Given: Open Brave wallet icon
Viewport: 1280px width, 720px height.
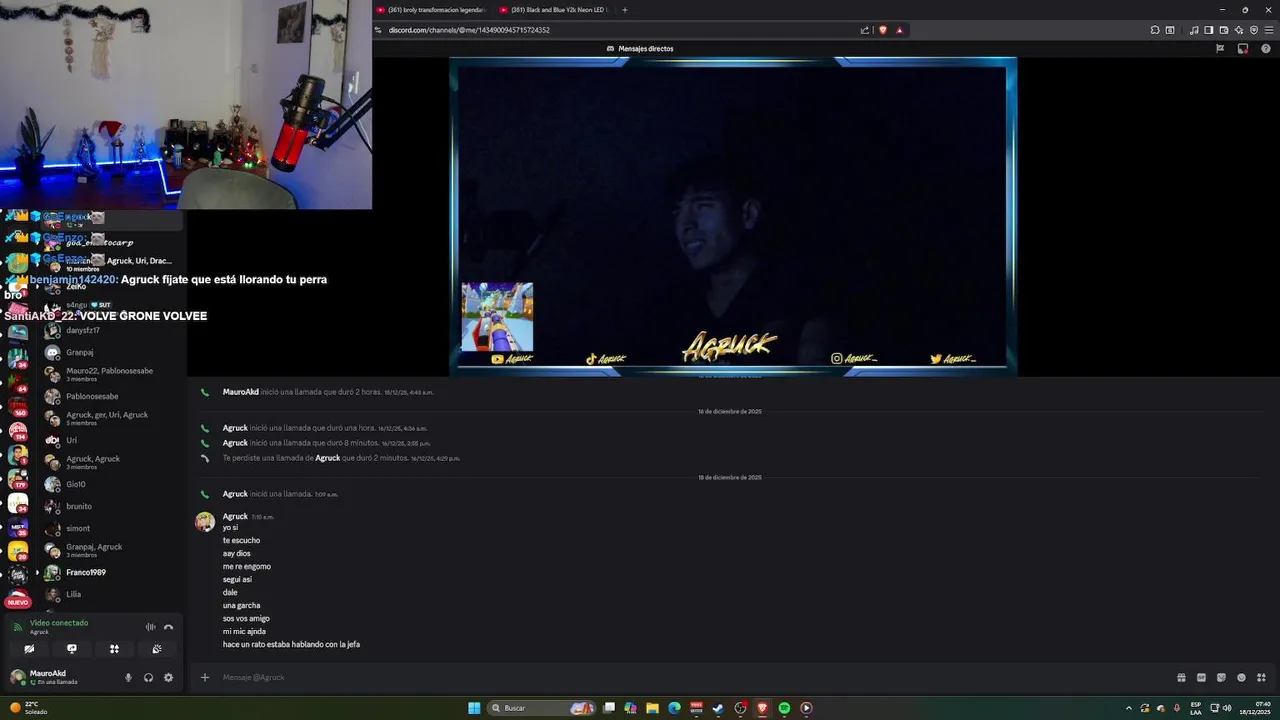Looking at the screenshot, I should (1224, 30).
